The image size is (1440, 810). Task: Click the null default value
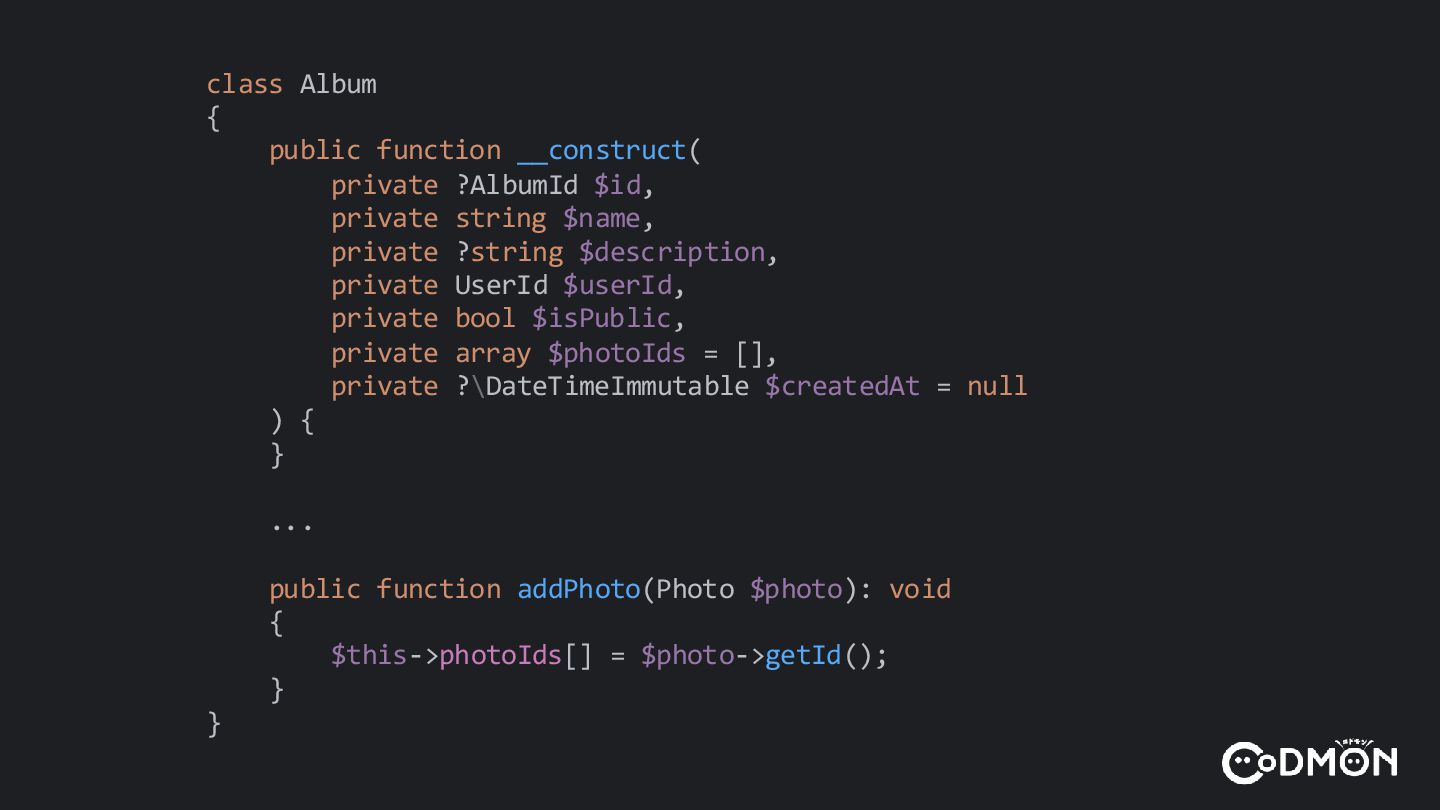(x=997, y=386)
